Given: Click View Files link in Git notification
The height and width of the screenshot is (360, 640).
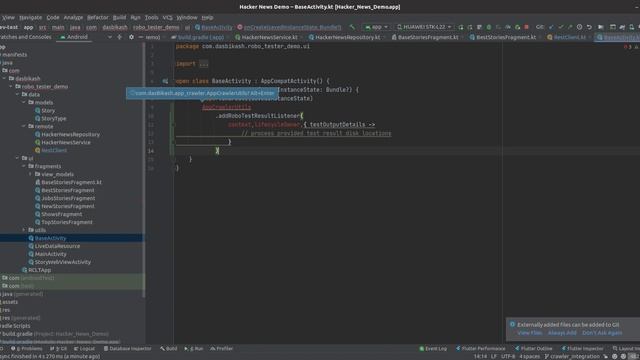Looking at the screenshot, I should 529,333.
